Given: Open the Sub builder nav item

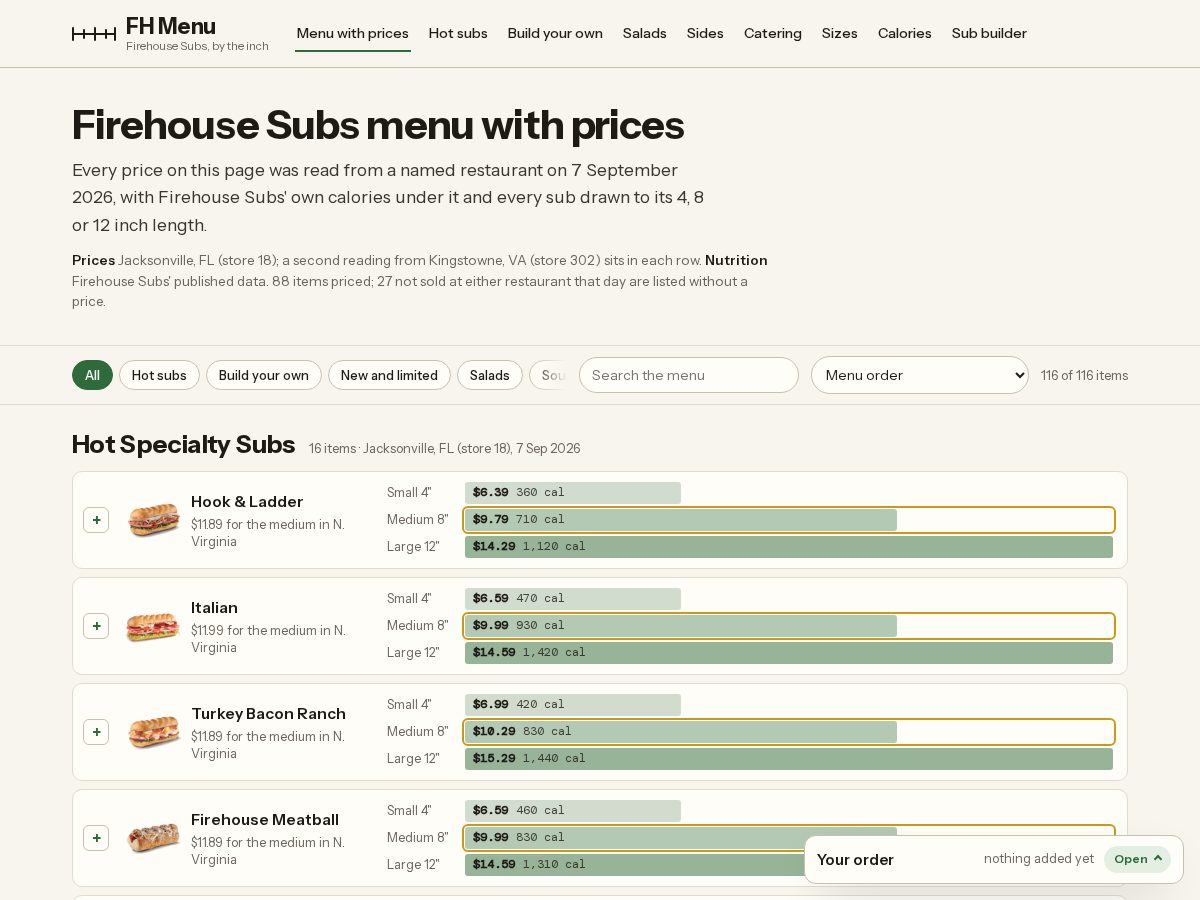Looking at the screenshot, I should pyautogui.click(x=989, y=33).
